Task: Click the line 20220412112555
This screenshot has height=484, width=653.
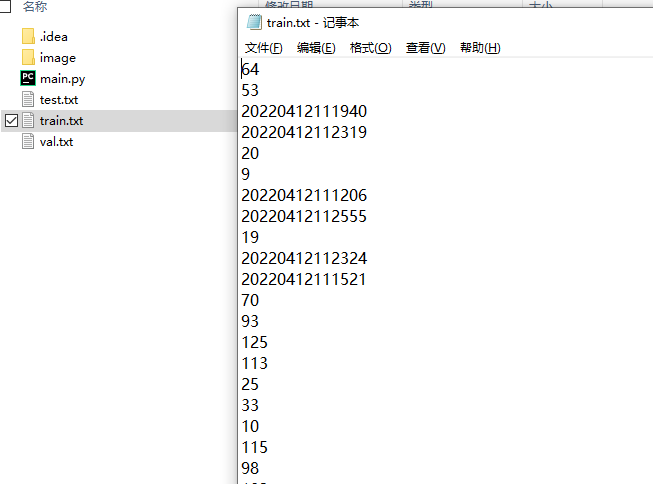Action: [x=304, y=216]
